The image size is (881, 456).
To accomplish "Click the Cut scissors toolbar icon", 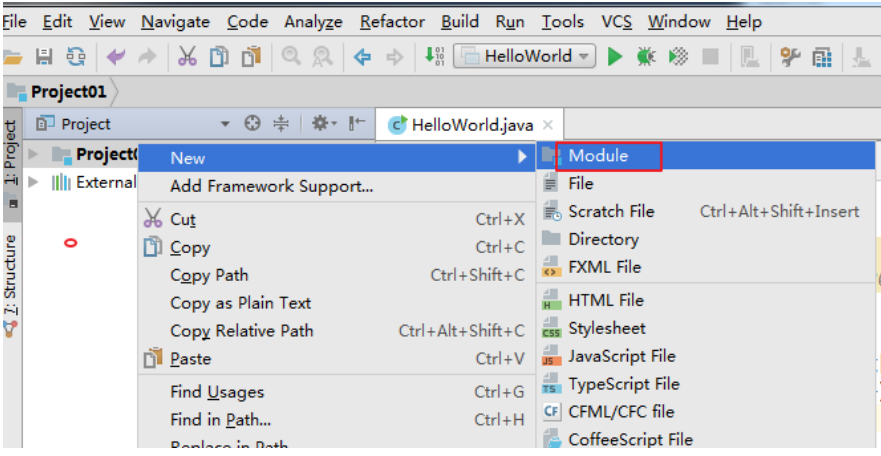I will 187,57.
